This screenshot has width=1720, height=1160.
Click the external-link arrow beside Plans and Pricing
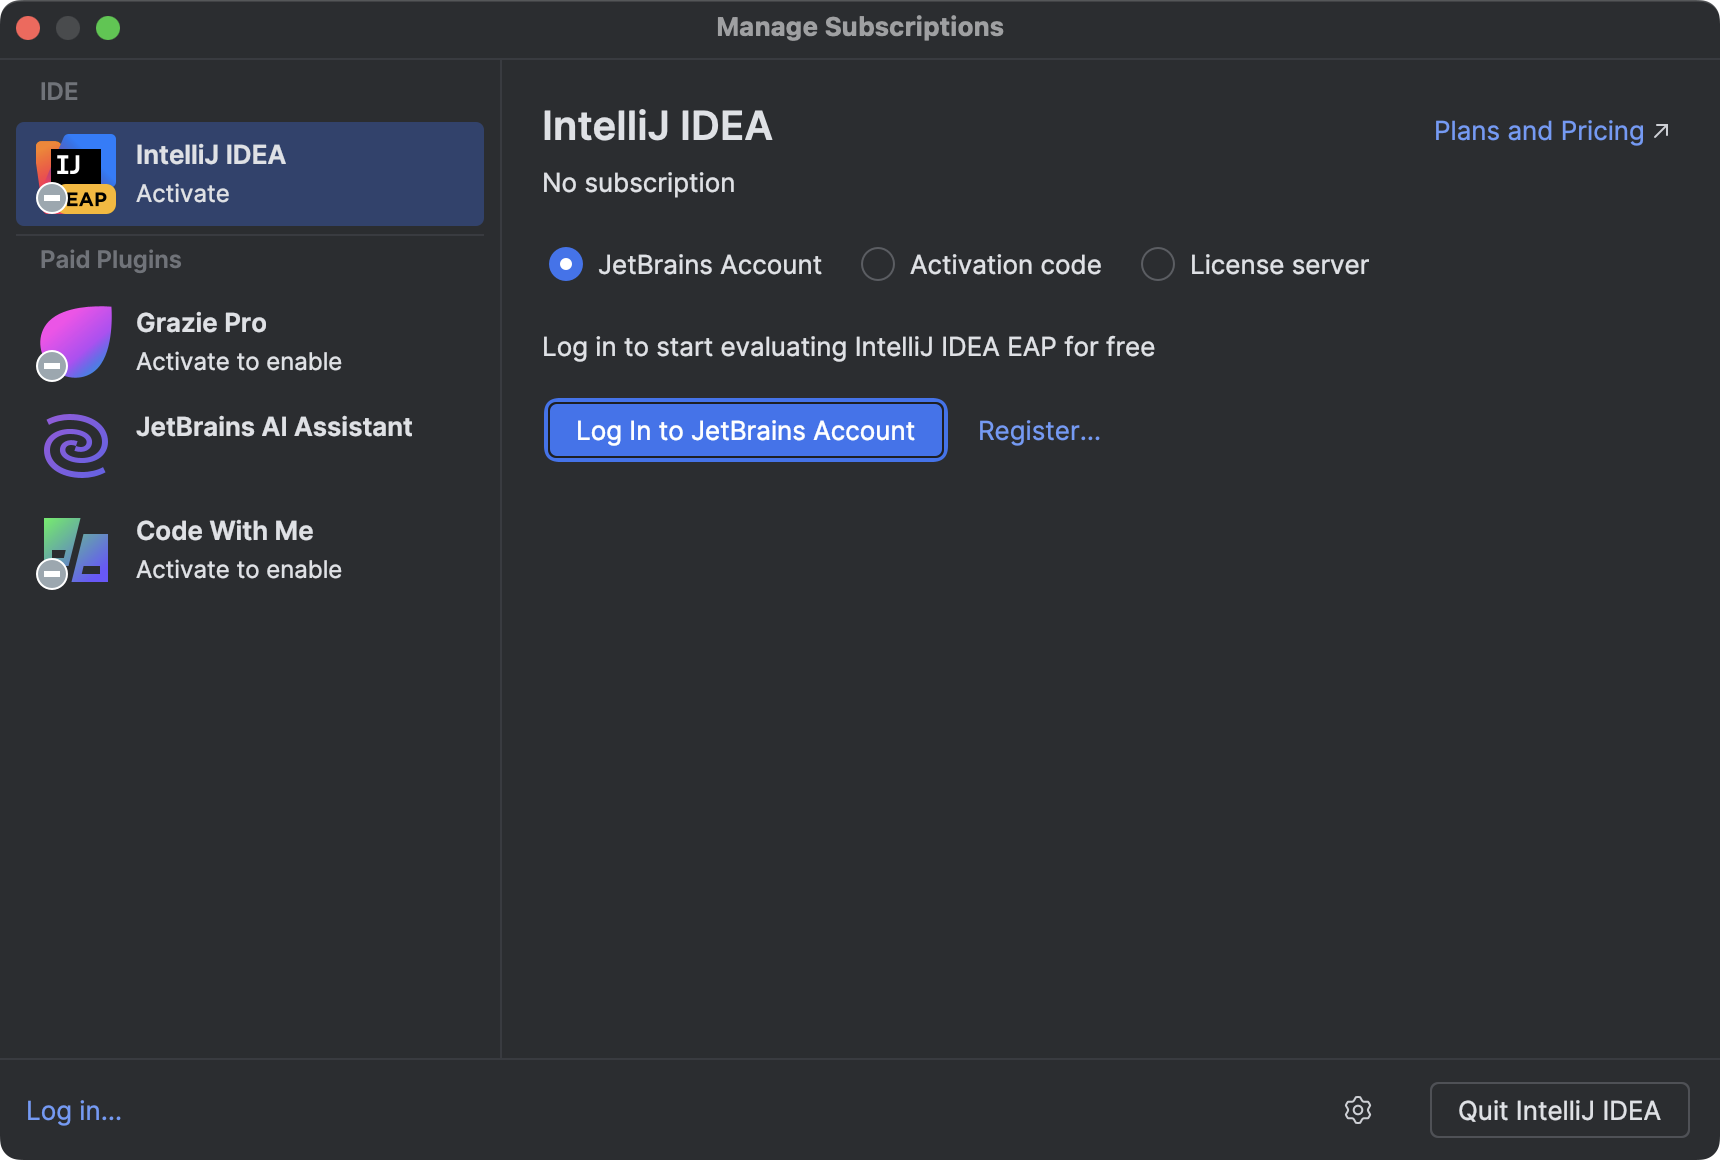(x=1662, y=130)
